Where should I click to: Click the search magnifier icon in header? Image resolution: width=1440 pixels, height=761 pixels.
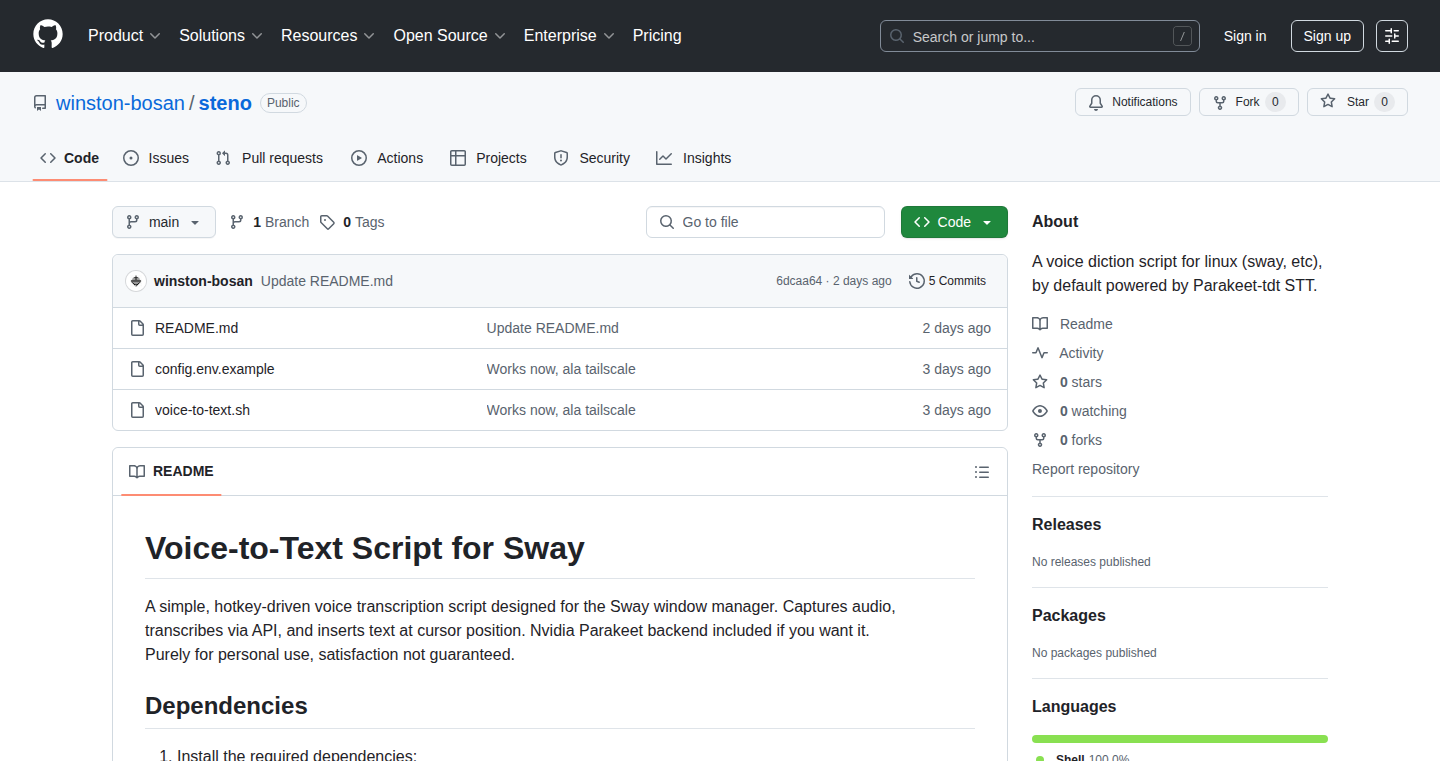click(897, 36)
